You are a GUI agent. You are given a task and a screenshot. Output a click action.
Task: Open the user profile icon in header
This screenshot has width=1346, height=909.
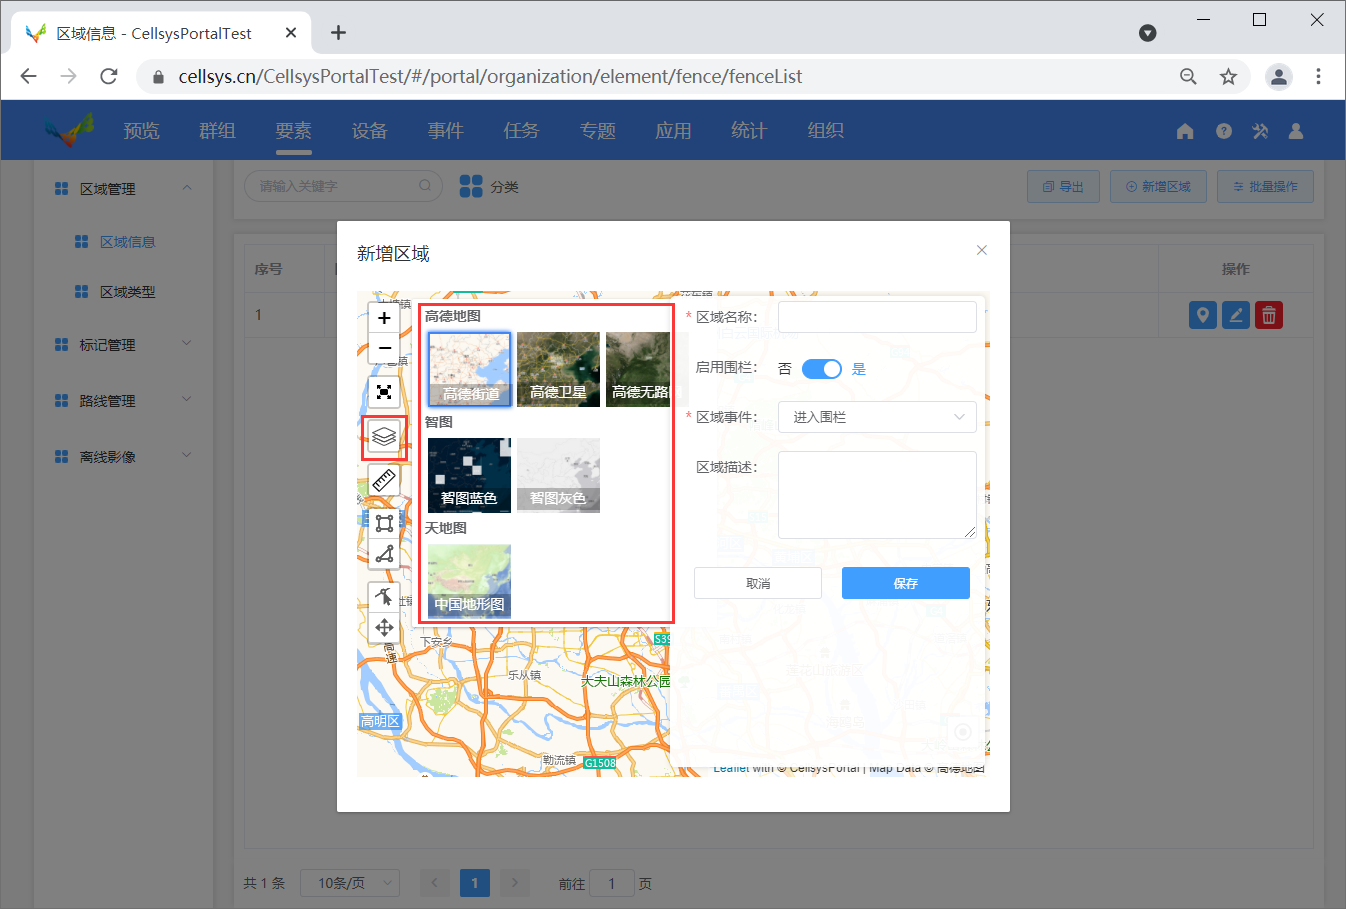[1296, 131]
